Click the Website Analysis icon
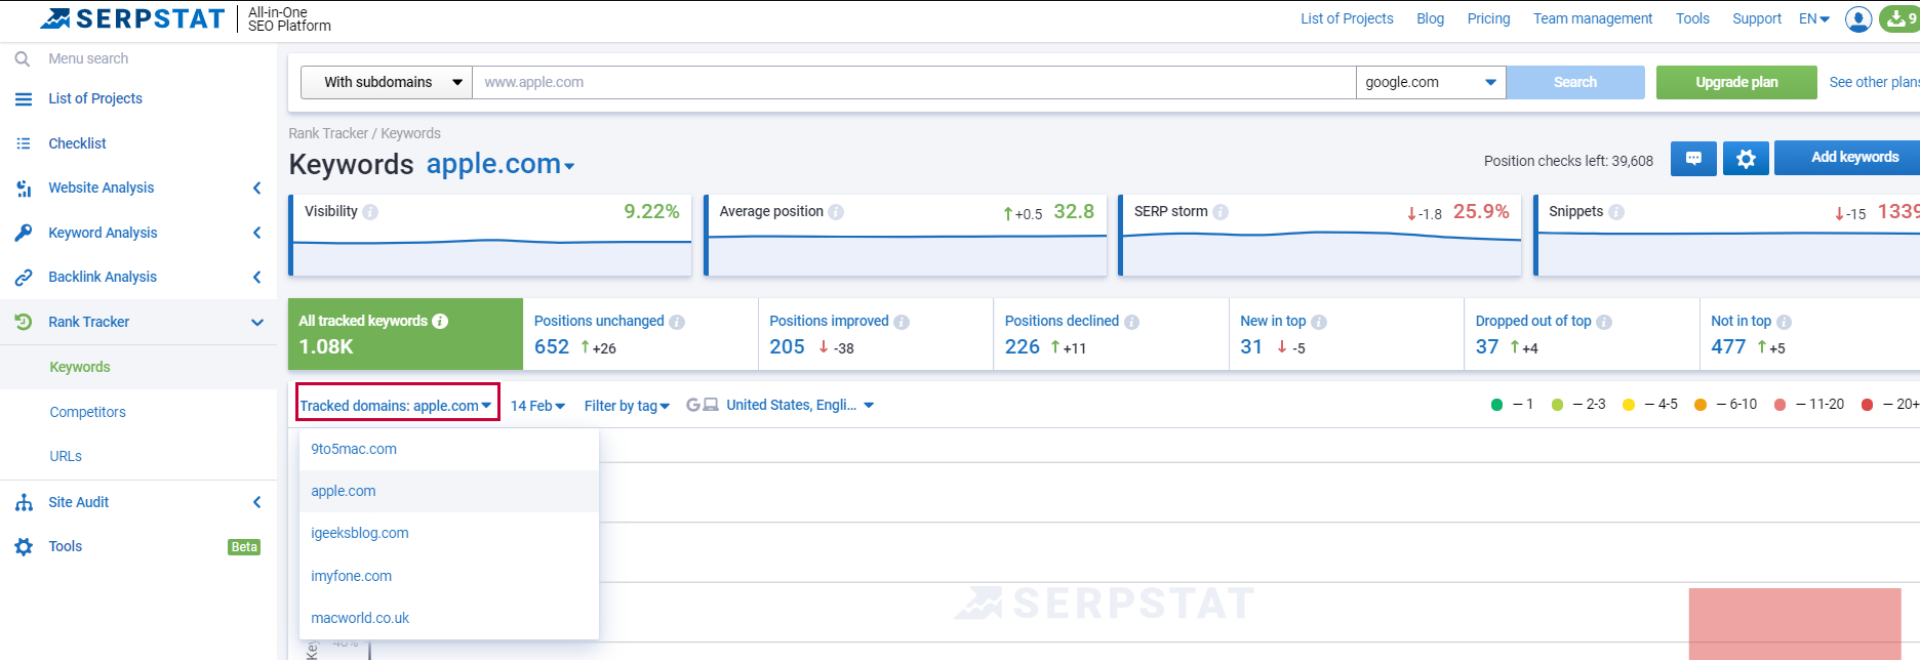 coord(23,188)
